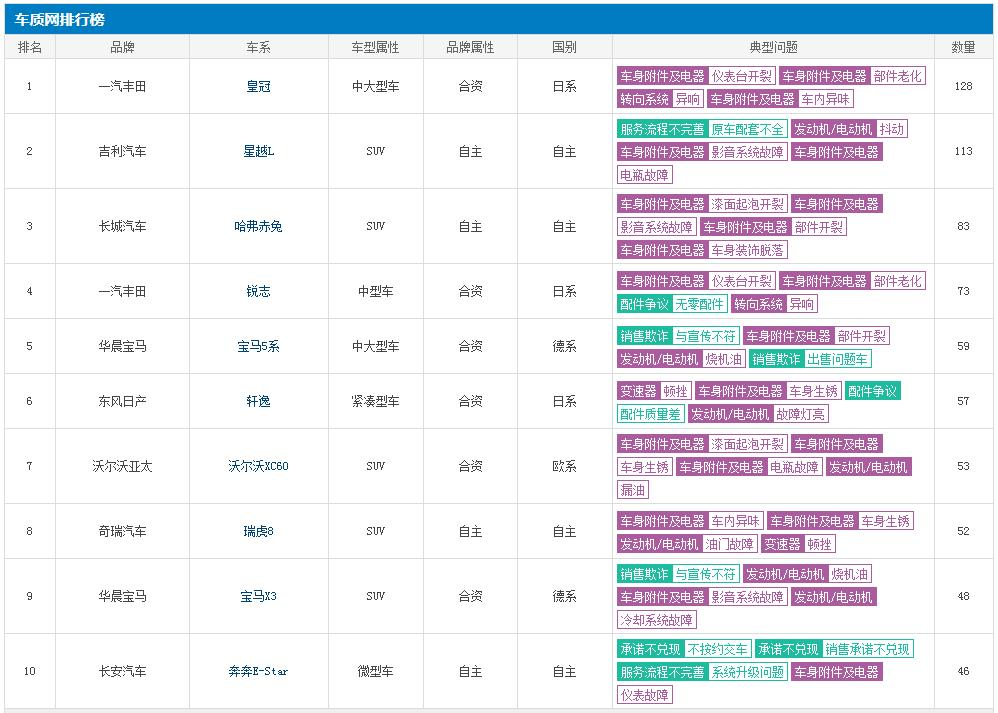Click the 品牌属性 column header
998x713 pixels.
[x=470, y=47]
